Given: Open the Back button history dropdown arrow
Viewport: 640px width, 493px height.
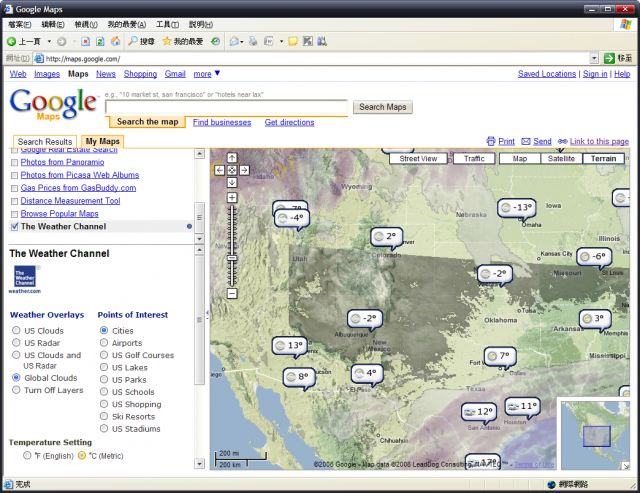Looking at the screenshot, I should tap(49, 41).
